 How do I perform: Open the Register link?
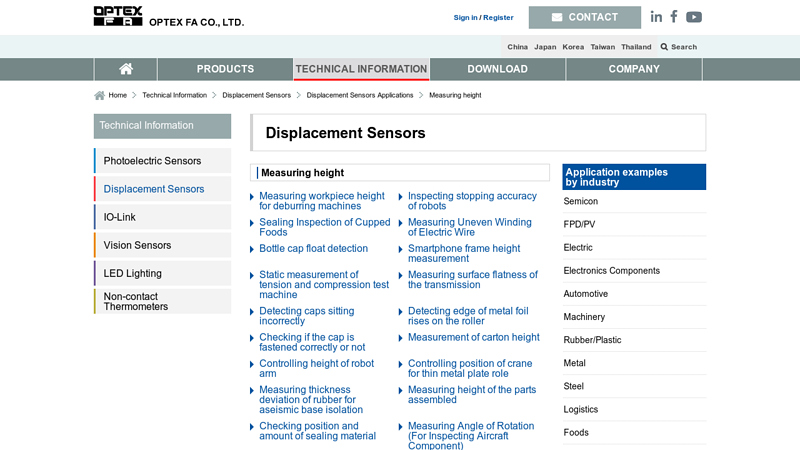pos(498,17)
